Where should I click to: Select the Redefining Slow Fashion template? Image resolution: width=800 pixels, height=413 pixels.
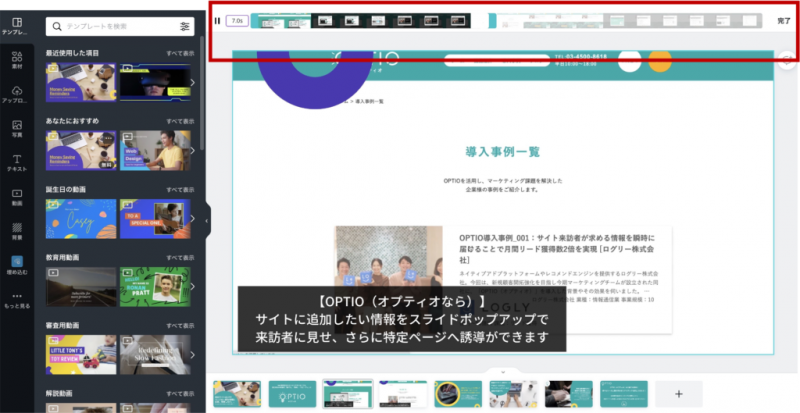[x=155, y=355]
